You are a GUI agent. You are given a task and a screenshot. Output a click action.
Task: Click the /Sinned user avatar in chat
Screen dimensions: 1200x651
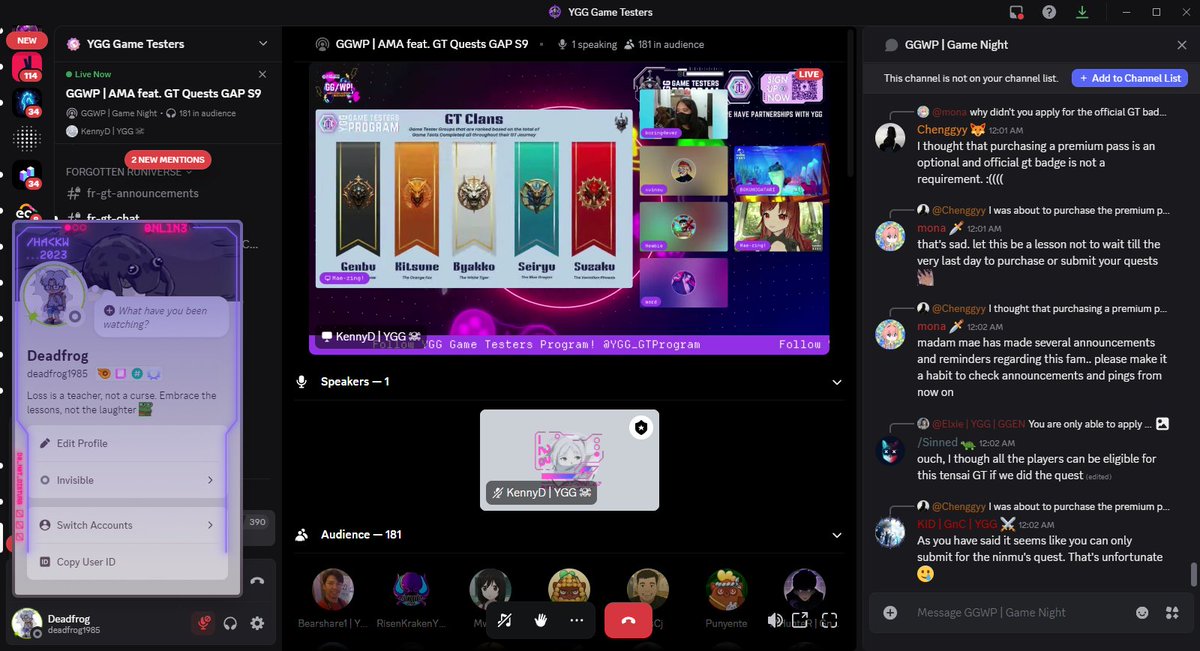click(890, 450)
